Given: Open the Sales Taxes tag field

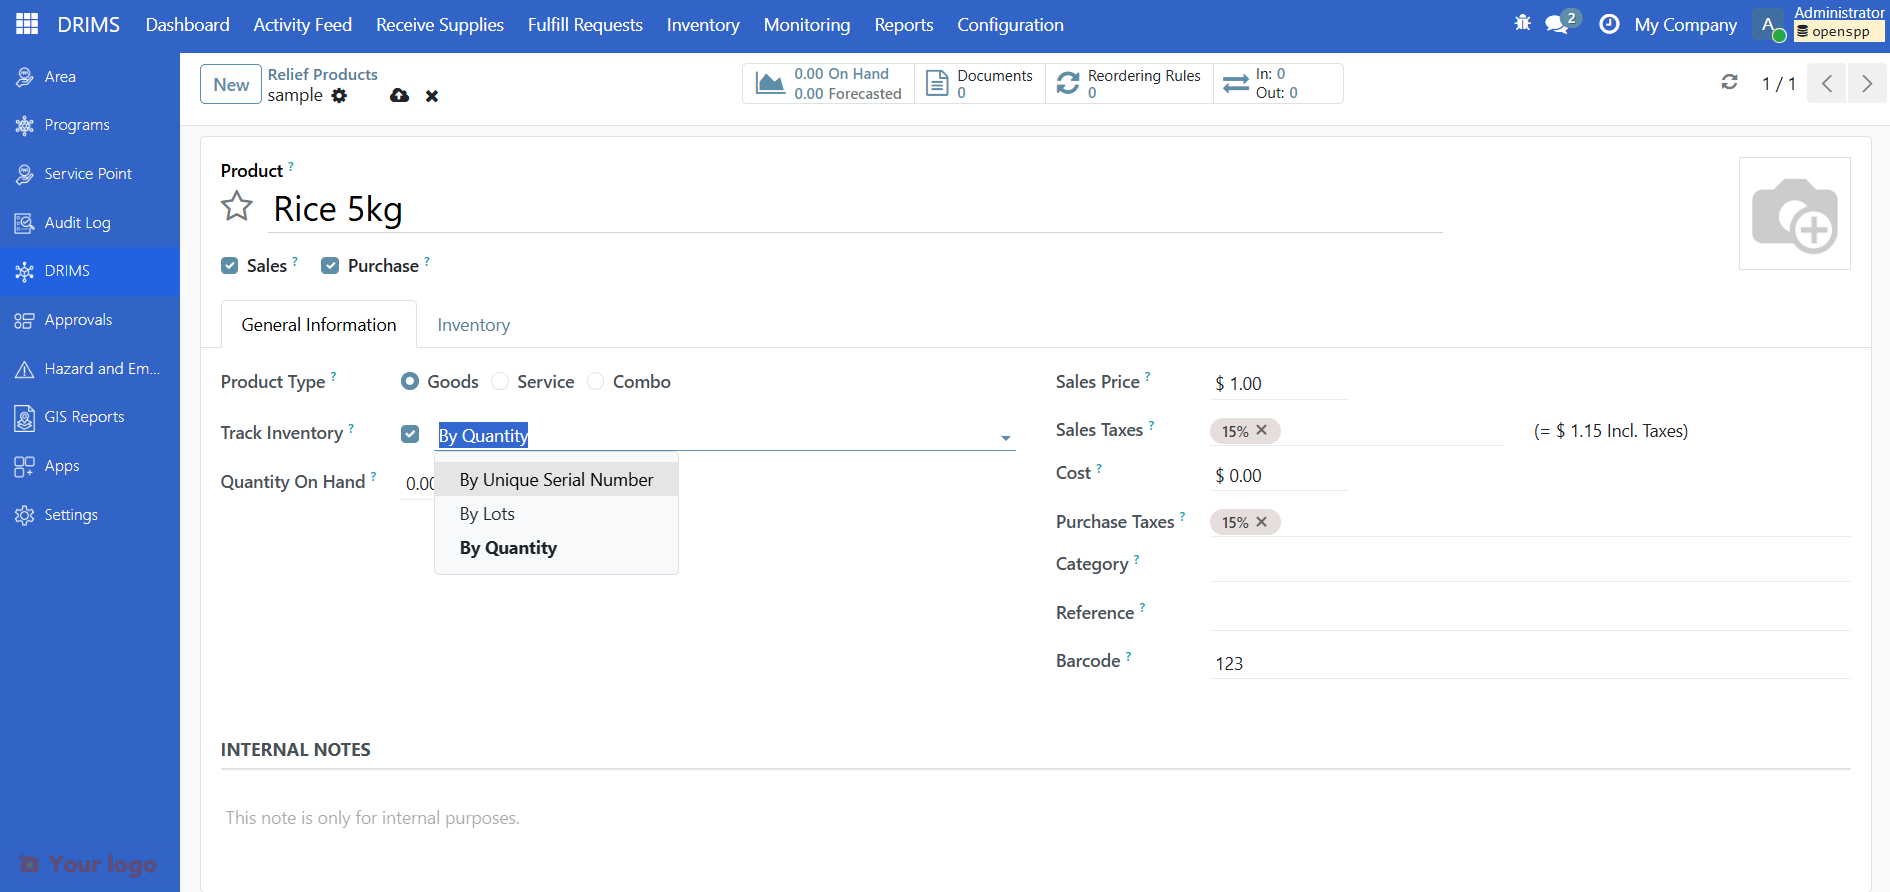Looking at the screenshot, I should coord(1357,431).
